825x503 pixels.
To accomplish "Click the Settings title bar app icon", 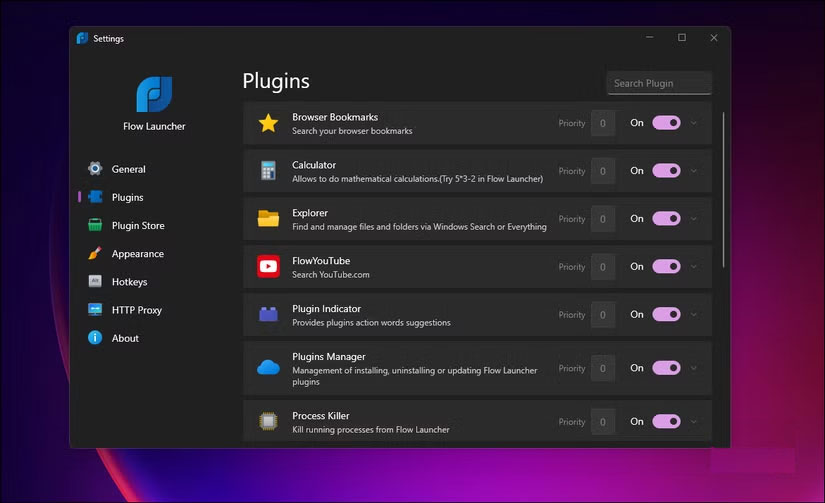I will click(82, 38).
